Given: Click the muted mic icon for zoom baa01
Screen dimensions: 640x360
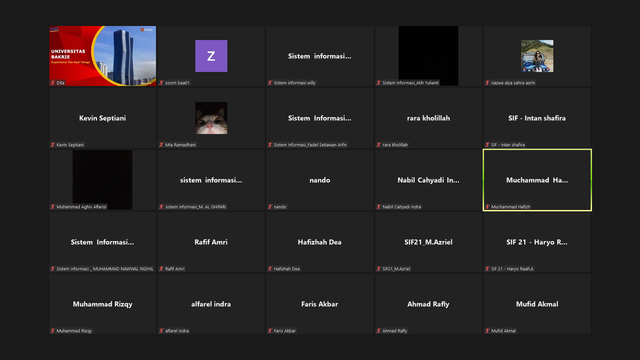Looking at the screenshot, I should (161, 82).
